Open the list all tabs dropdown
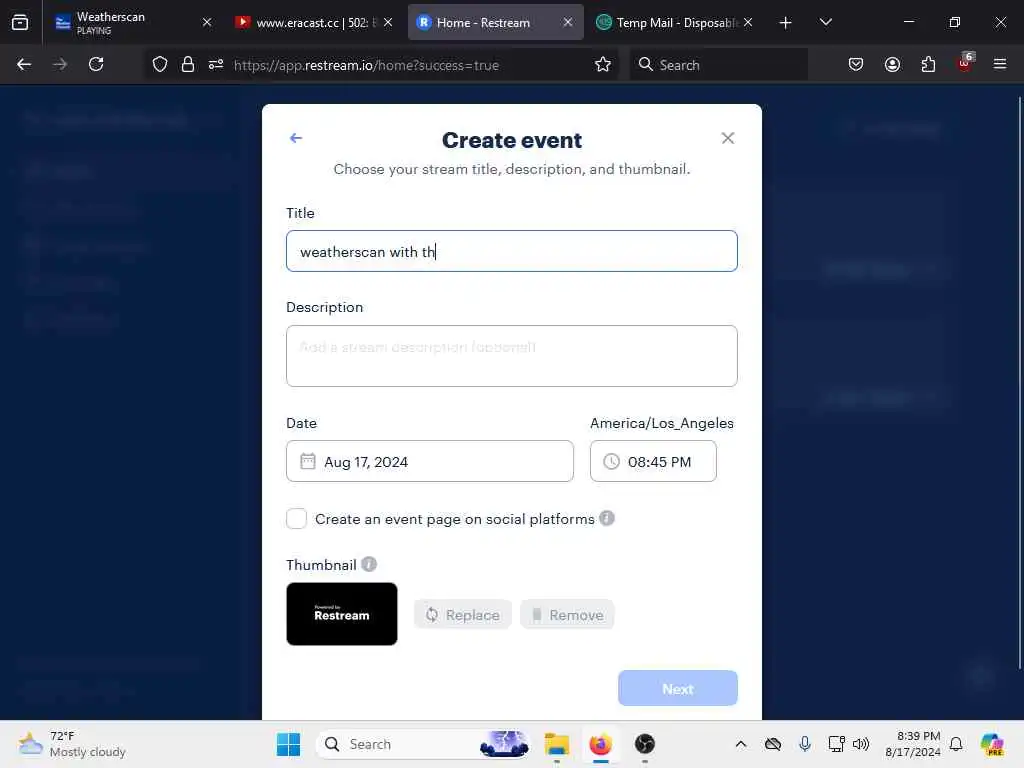This screenshot has width=1024, height=768. (825, 22)
